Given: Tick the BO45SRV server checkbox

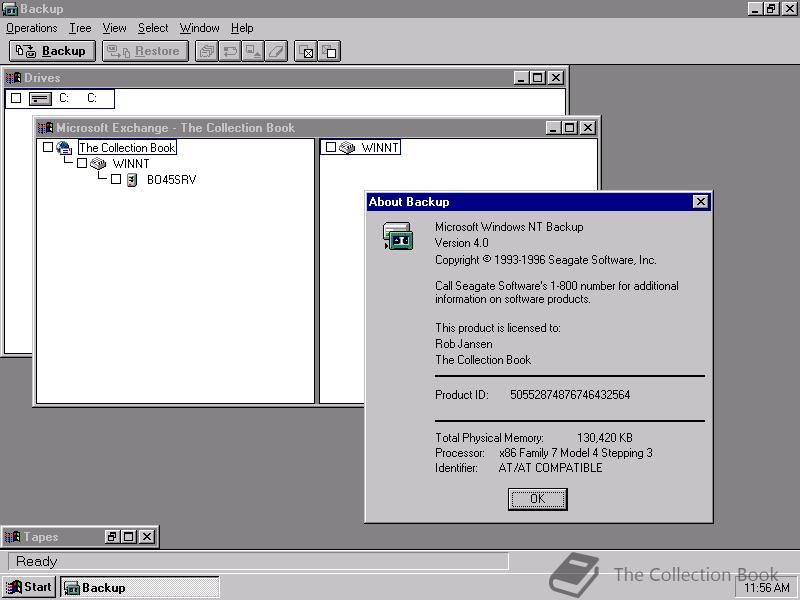Looking at the screenshot, I should pyautogui.click(x=116, y=179).
